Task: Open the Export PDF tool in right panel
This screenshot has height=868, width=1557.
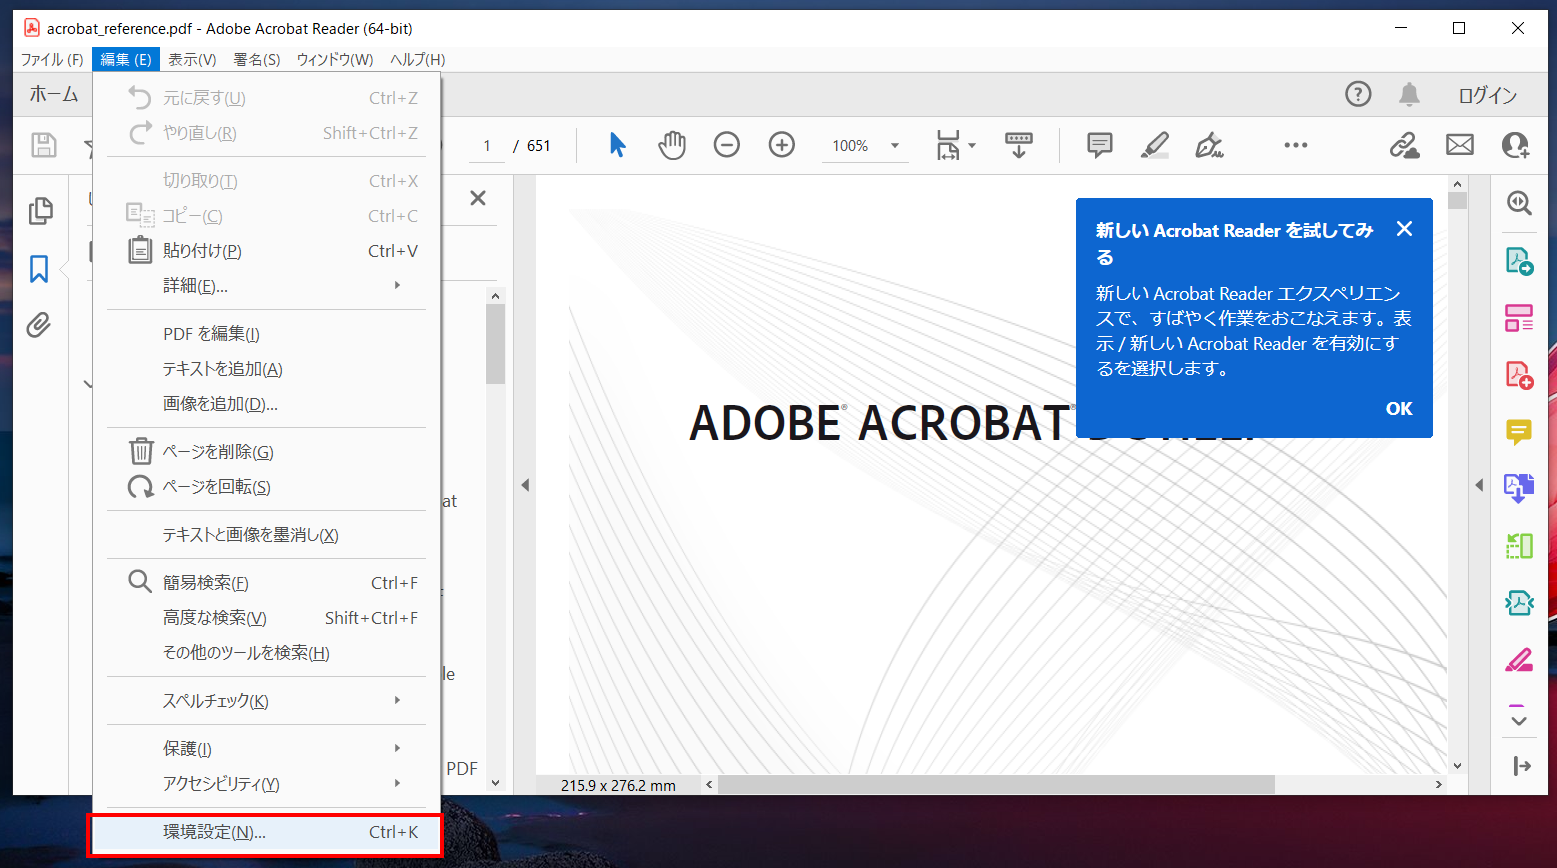Action: (x=1518, y=261)
